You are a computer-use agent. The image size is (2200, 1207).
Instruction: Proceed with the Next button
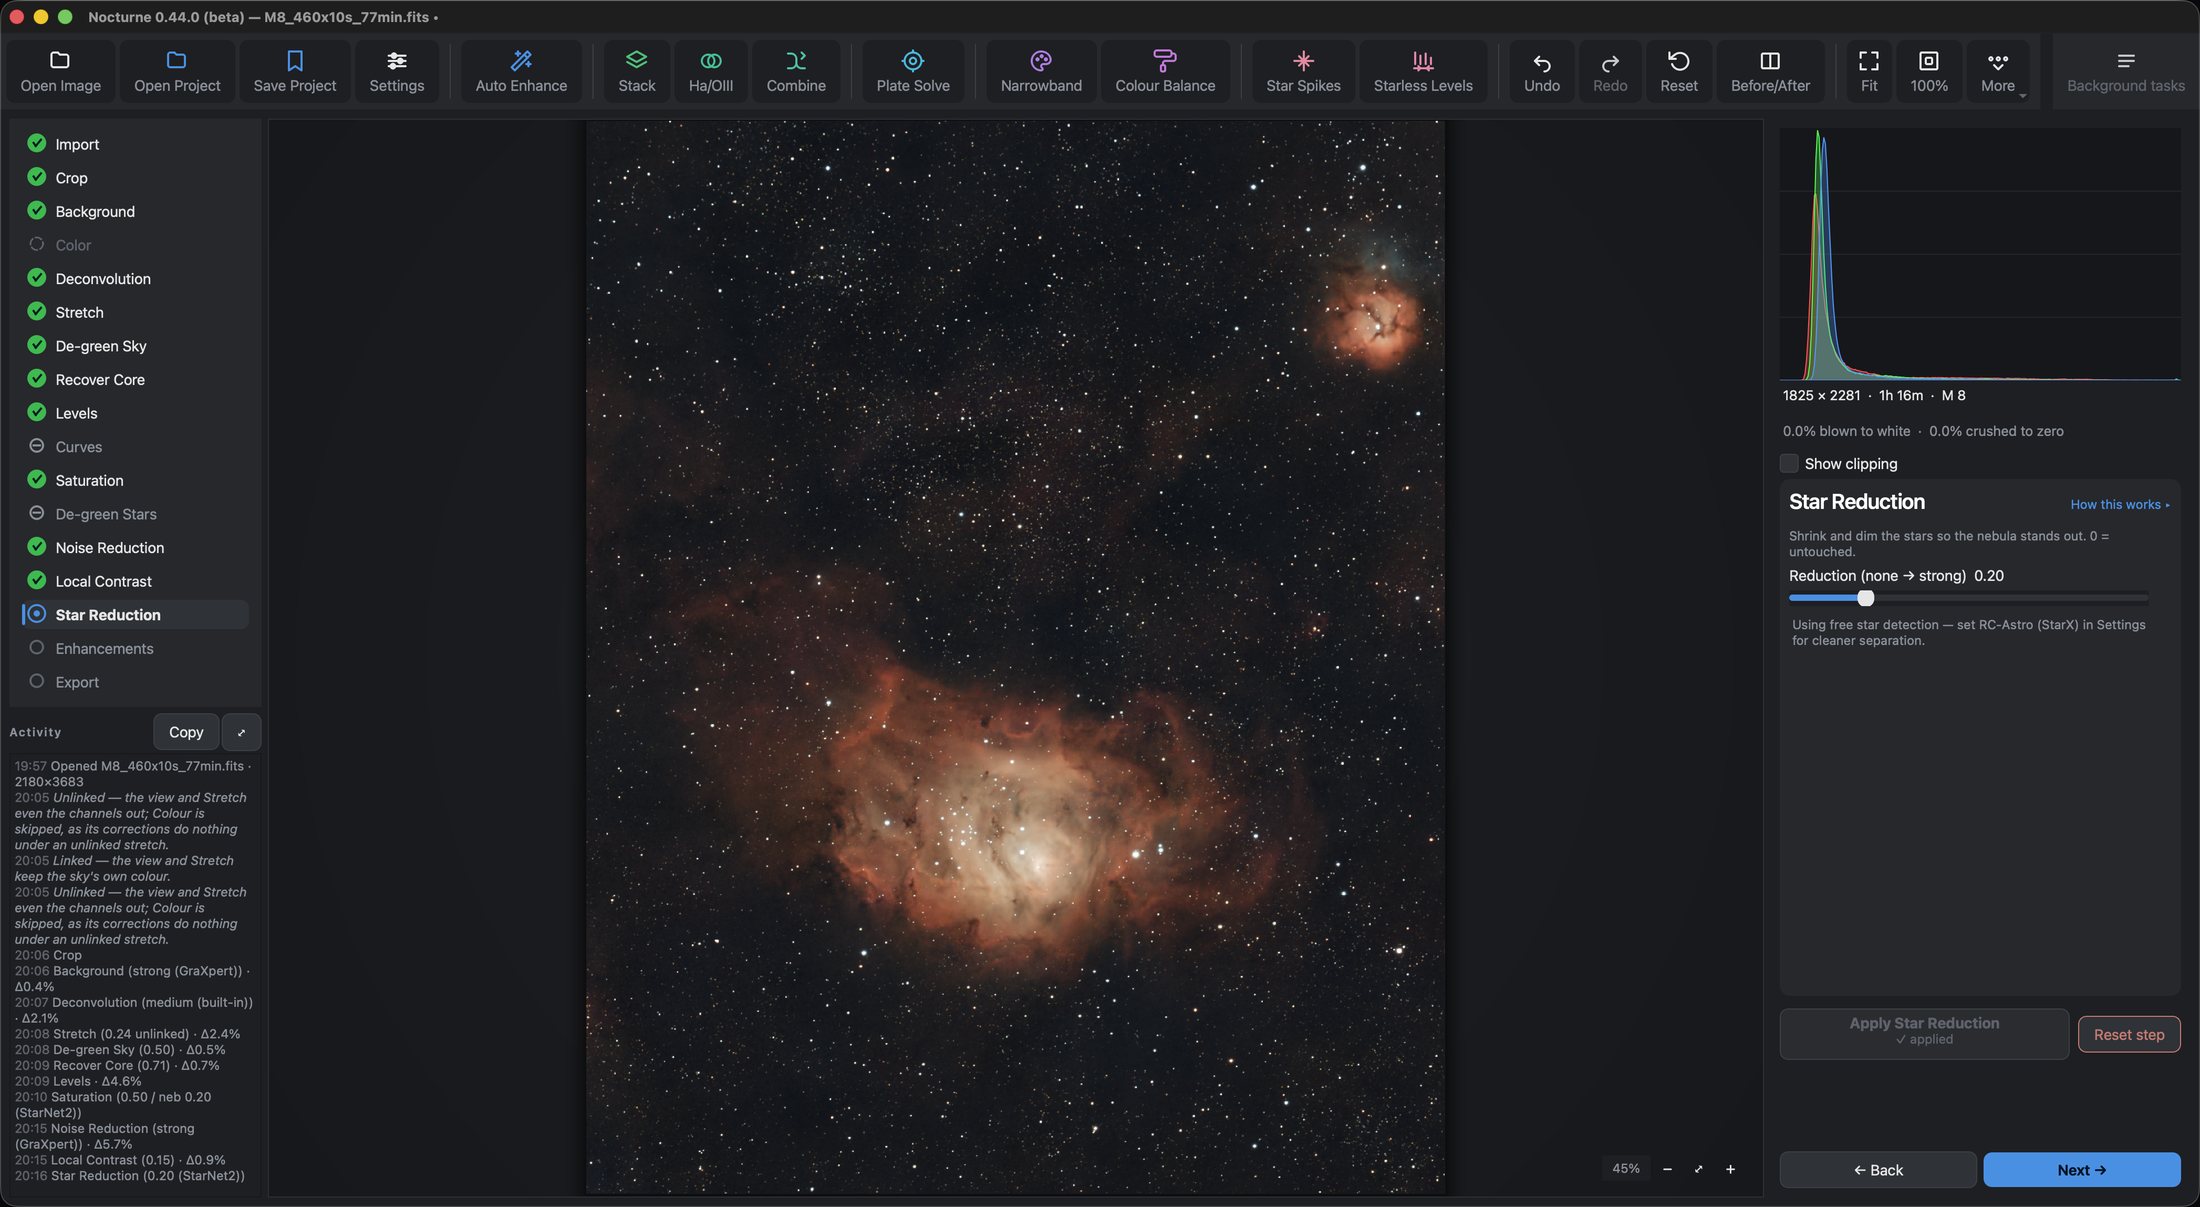(x=2082, y=1170)
